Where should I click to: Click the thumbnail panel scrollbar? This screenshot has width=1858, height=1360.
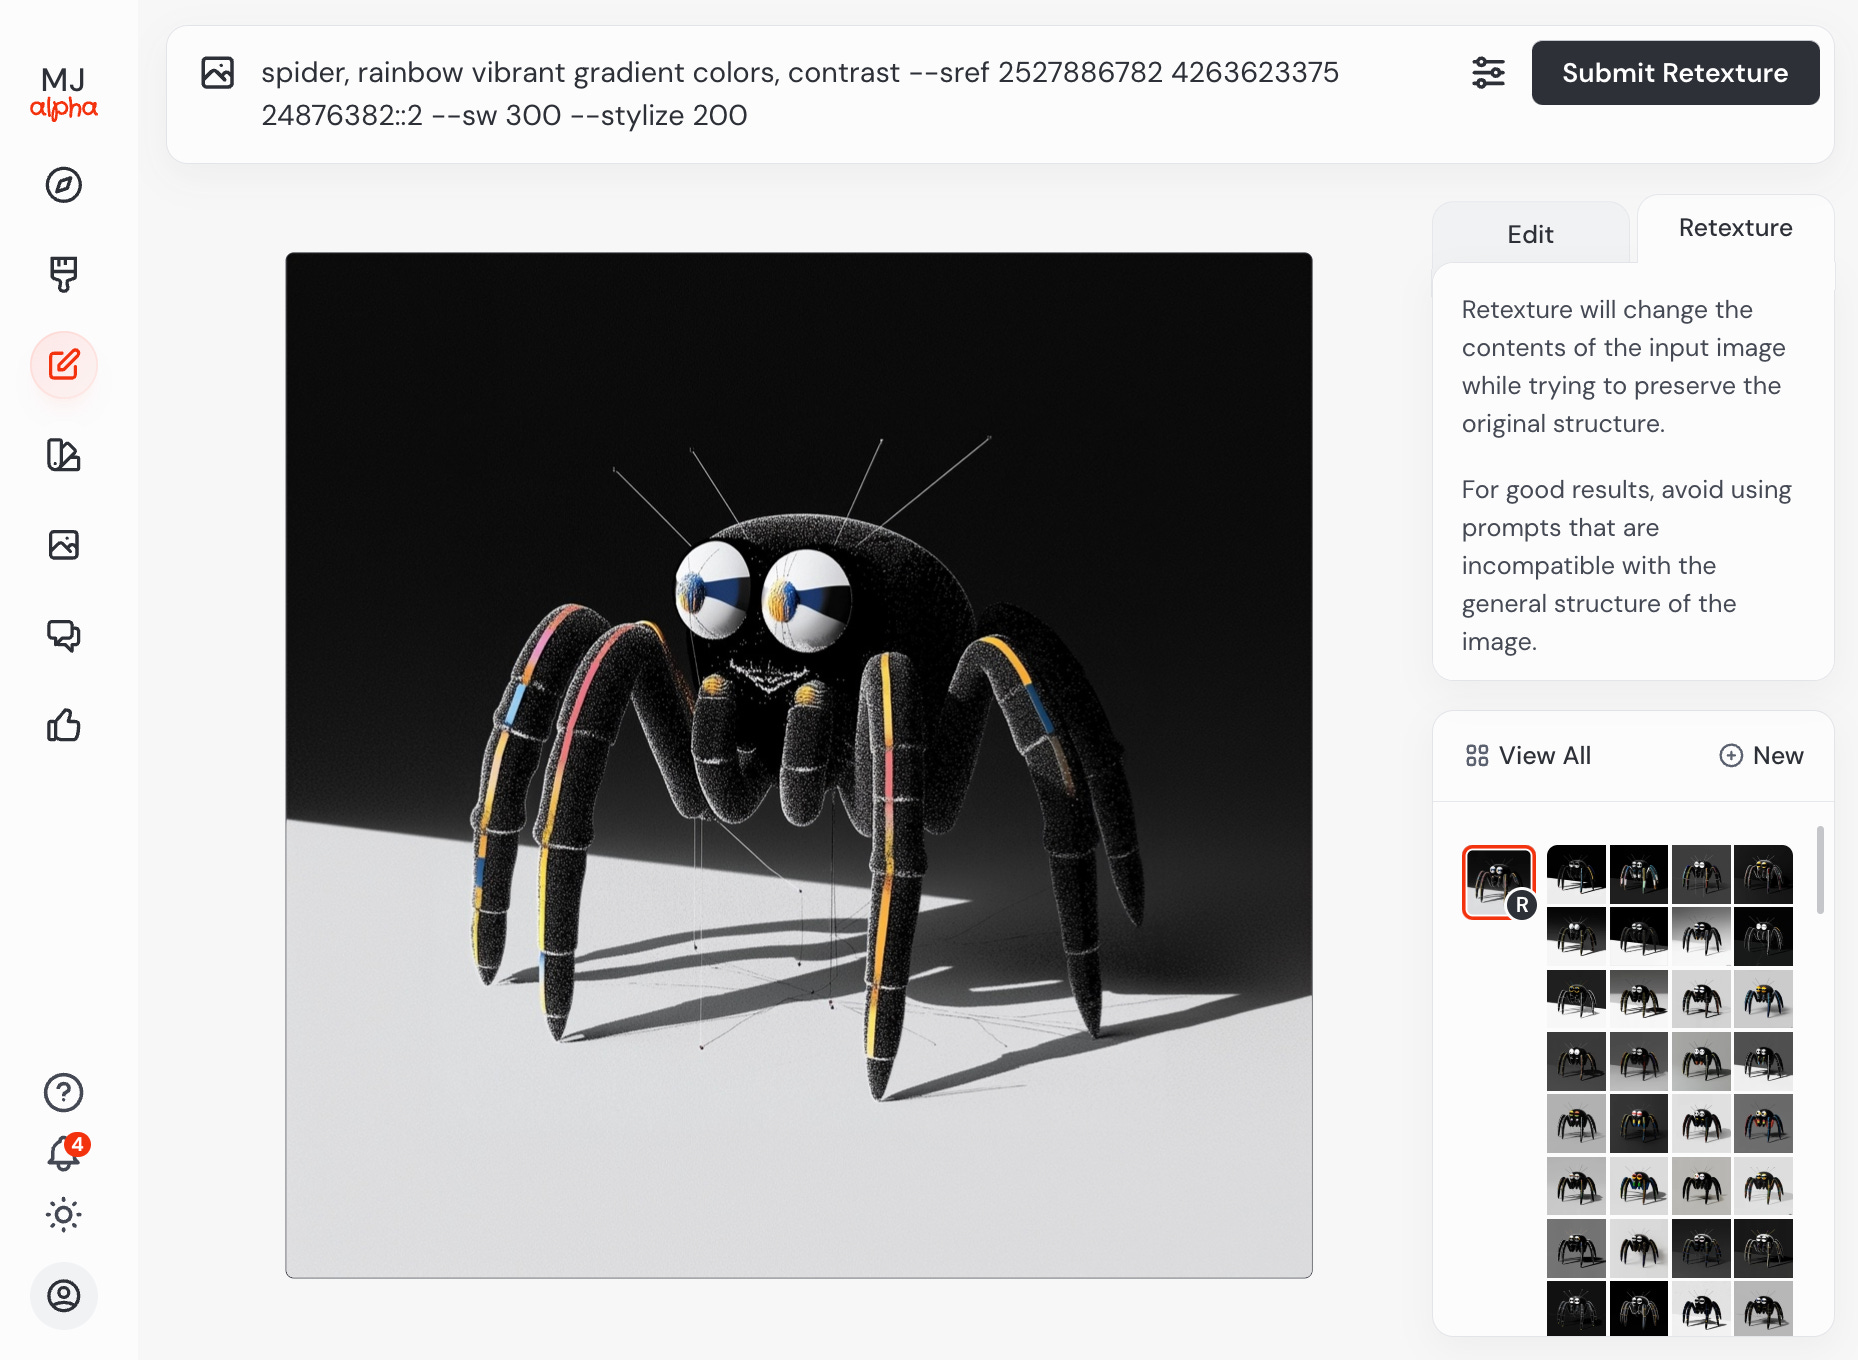click(1820, 869)
